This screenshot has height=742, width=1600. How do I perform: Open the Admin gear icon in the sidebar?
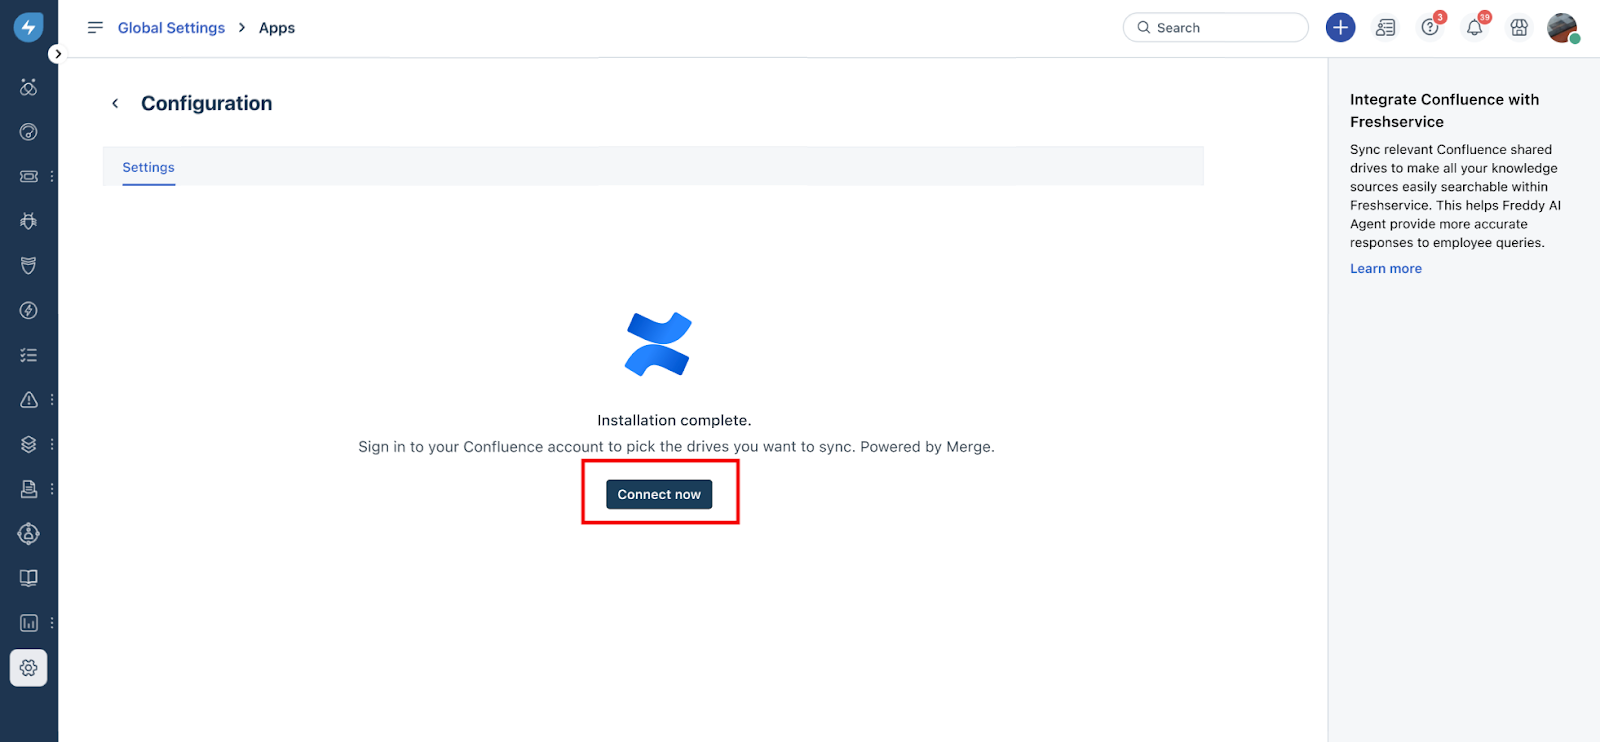click(x=29, y=667)
